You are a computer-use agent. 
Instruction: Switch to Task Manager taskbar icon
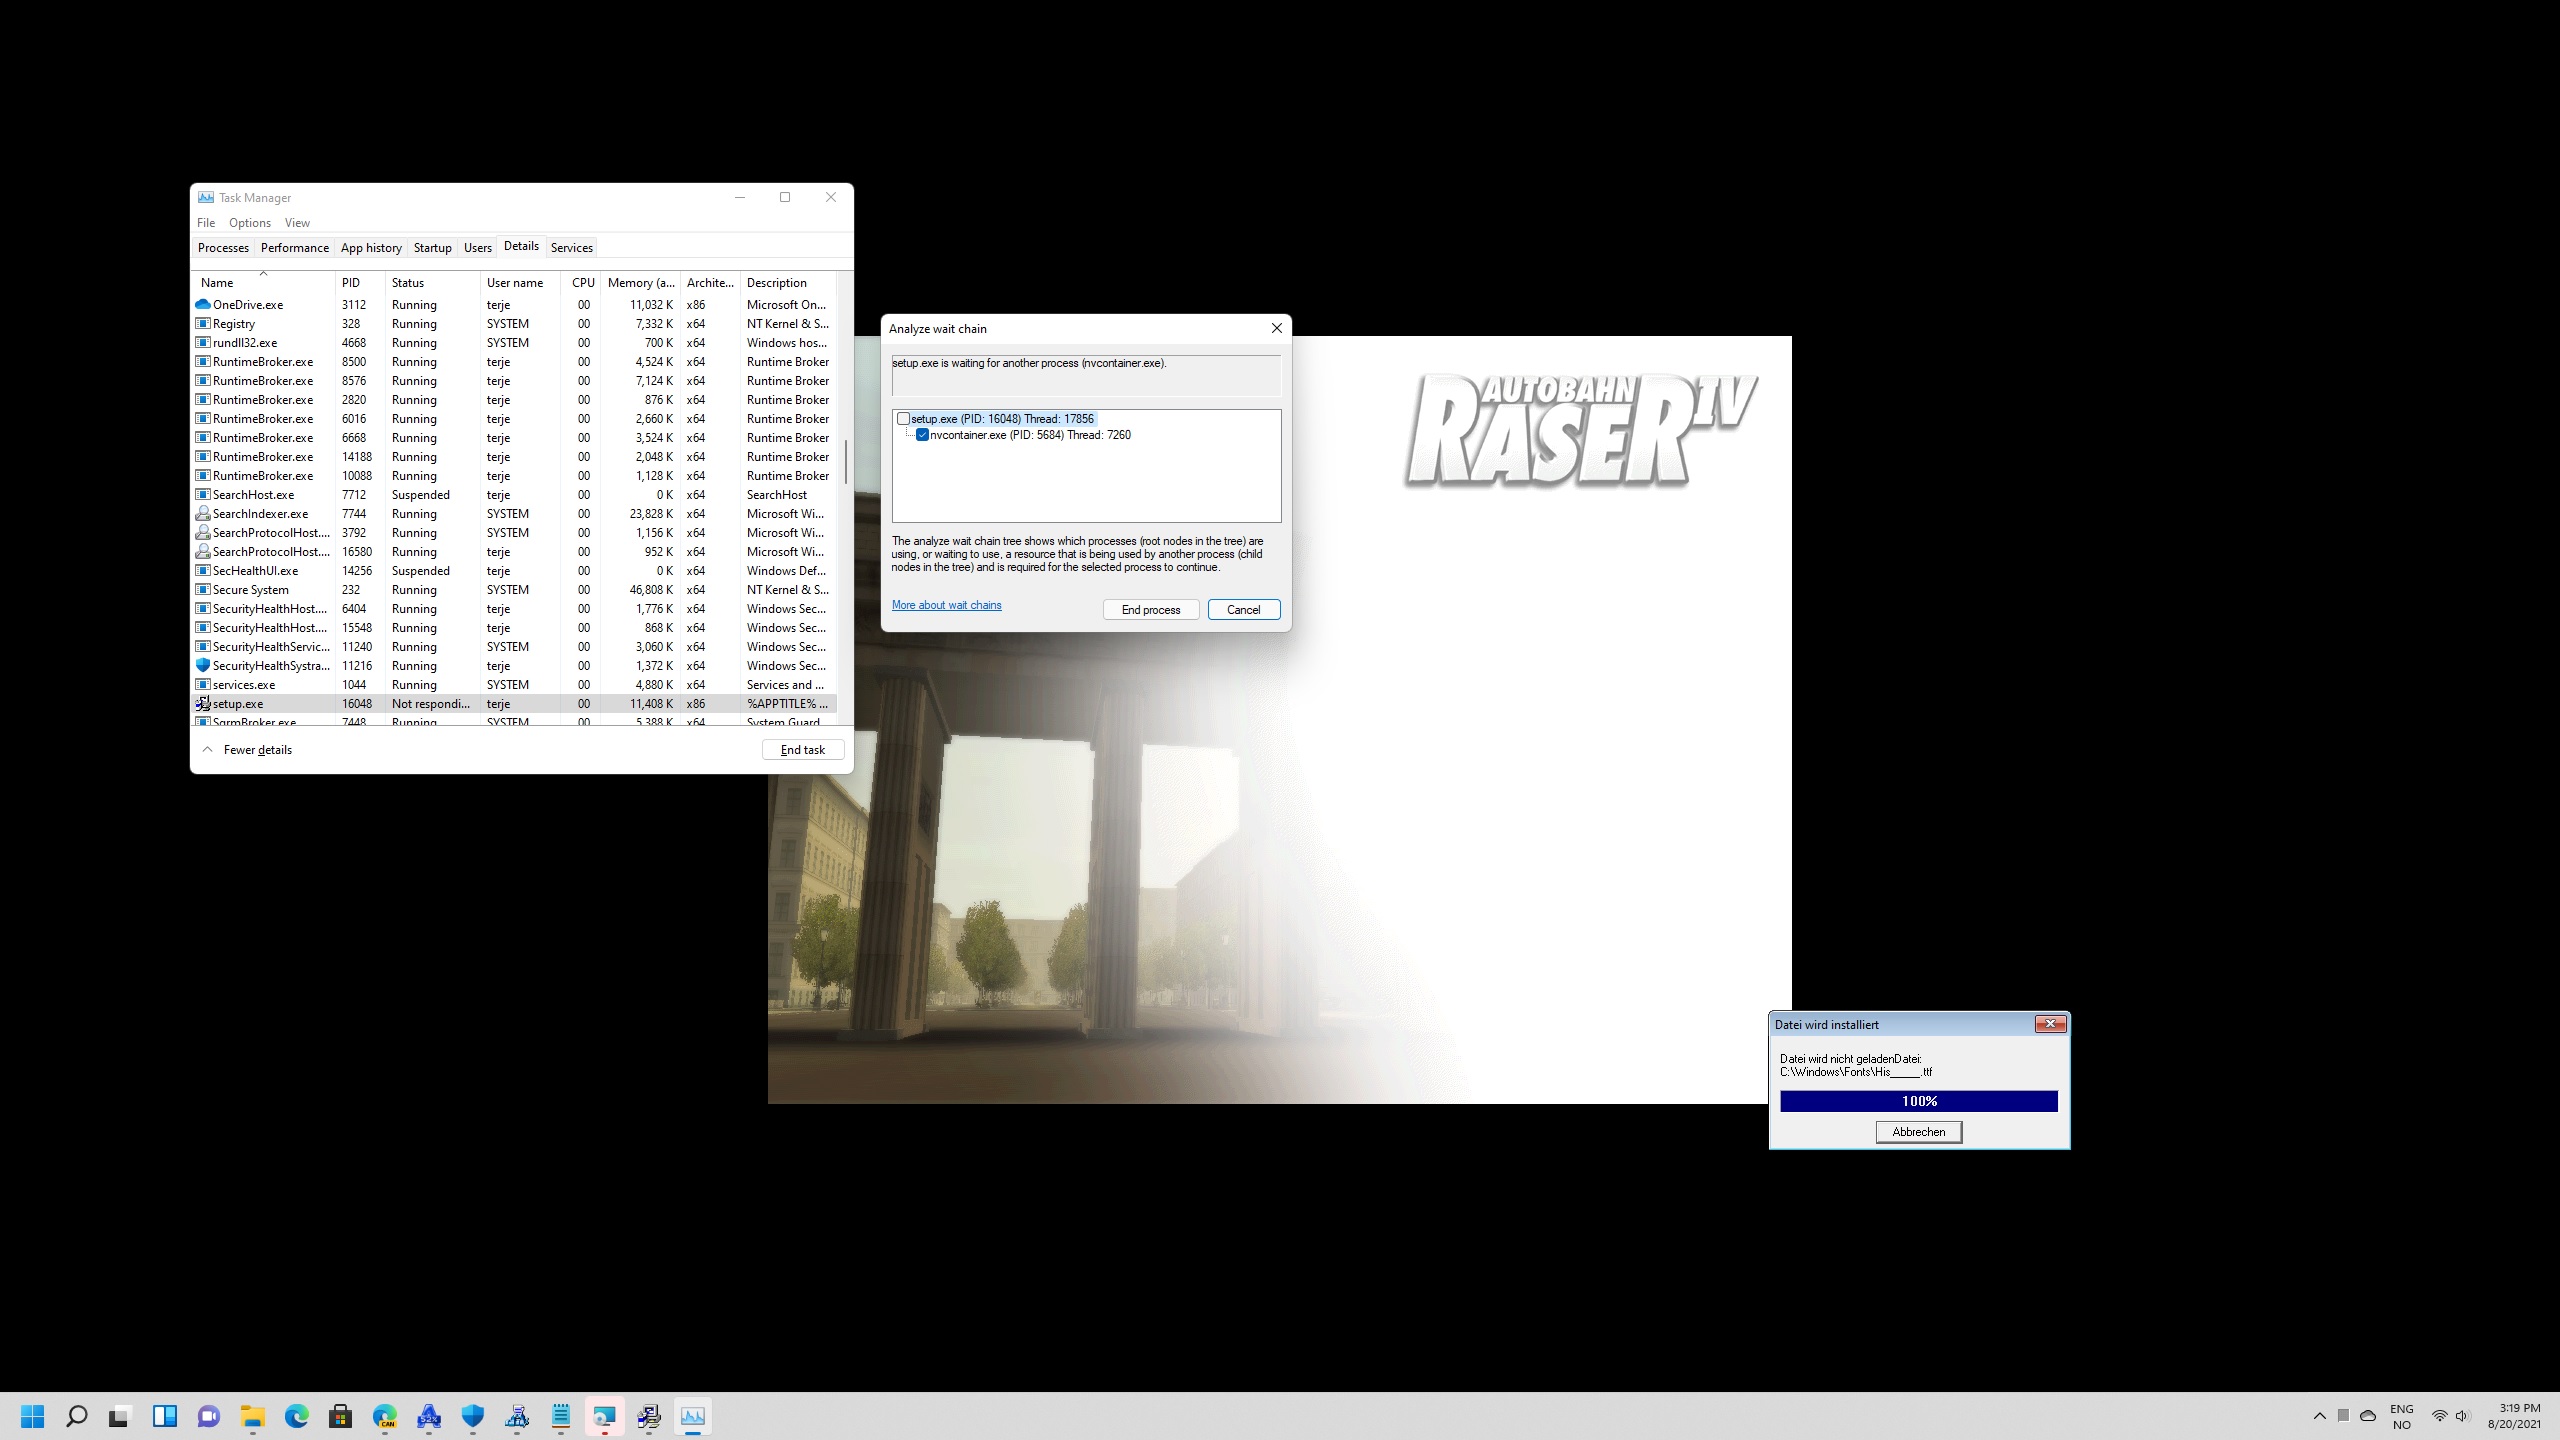coord(693,1416)
